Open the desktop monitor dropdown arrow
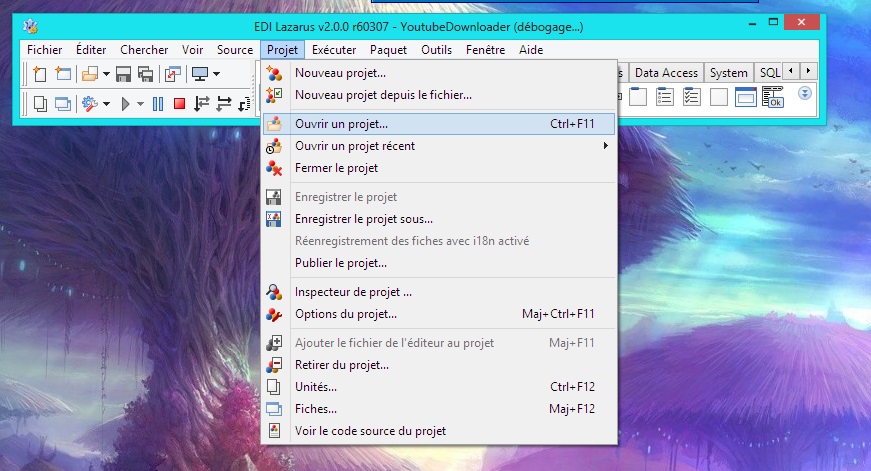This screenshot has width=871, height=471. [216, 74]
